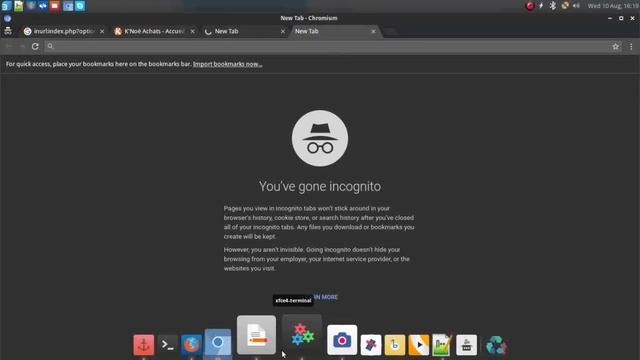
Task: Open Bluetooth settings from the tray
Action: coord(553,6)
